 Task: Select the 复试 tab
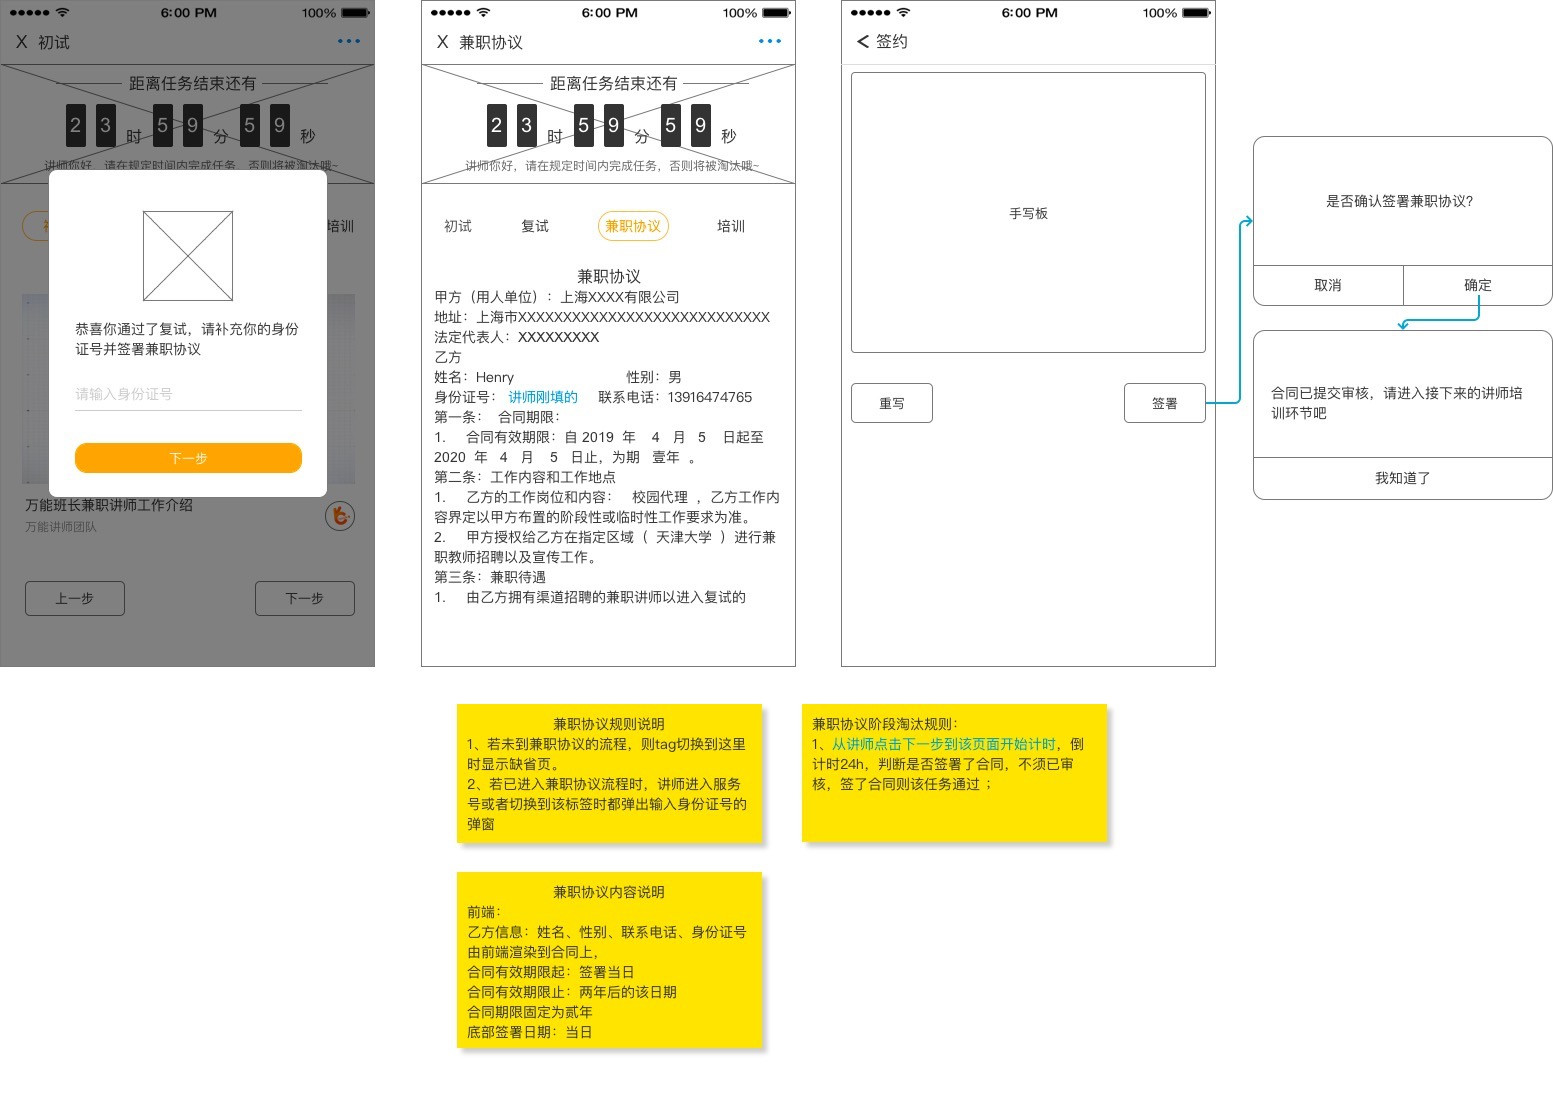535,226
